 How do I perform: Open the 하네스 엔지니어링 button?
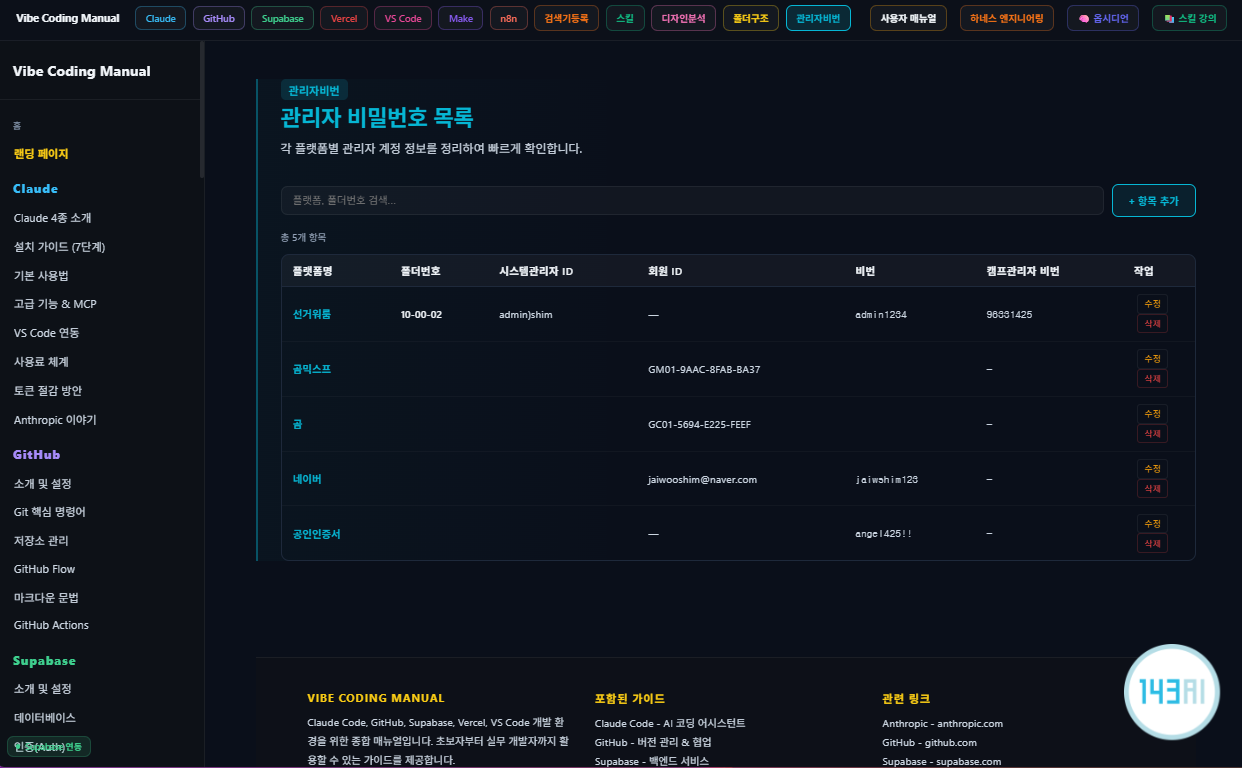point(1006,18)
